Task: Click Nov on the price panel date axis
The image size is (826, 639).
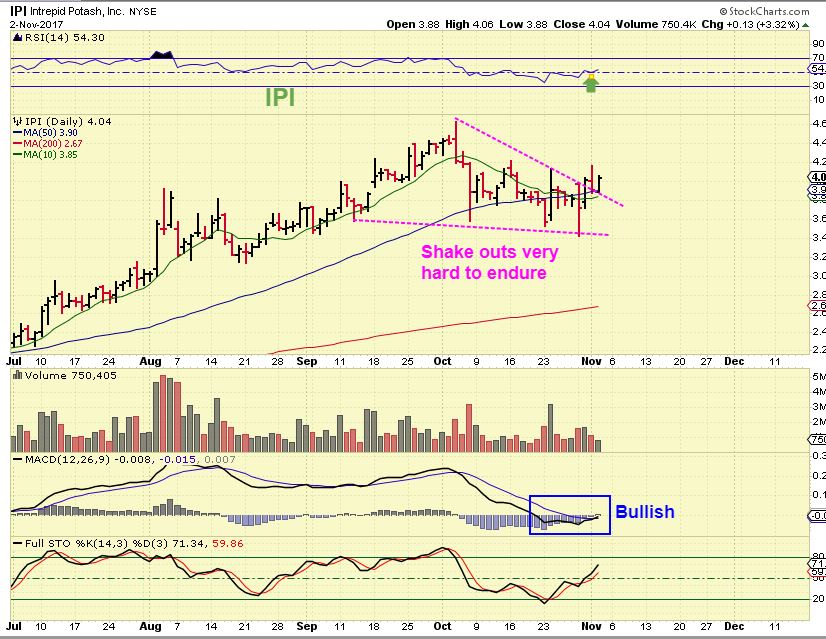Action: pyautogui.click(x=591, y=361)
